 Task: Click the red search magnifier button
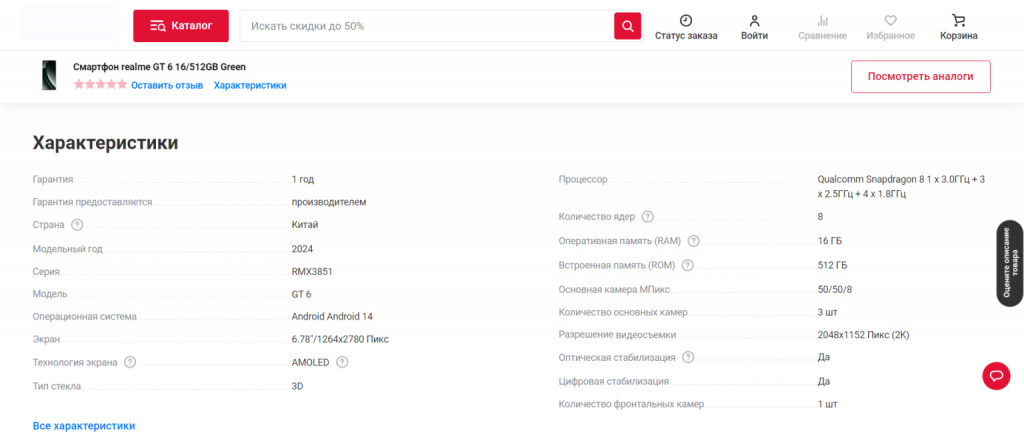click(627, 26)
